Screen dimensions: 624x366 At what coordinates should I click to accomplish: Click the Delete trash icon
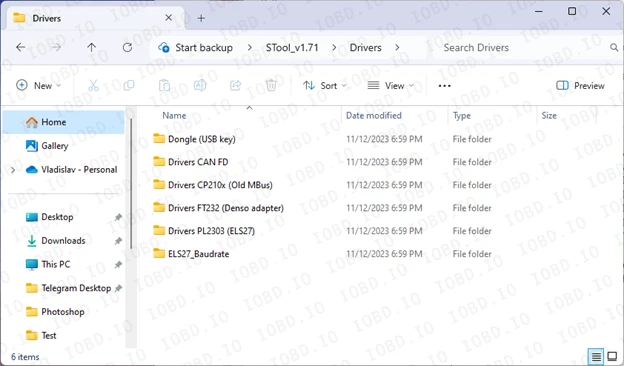click(271, 86)
